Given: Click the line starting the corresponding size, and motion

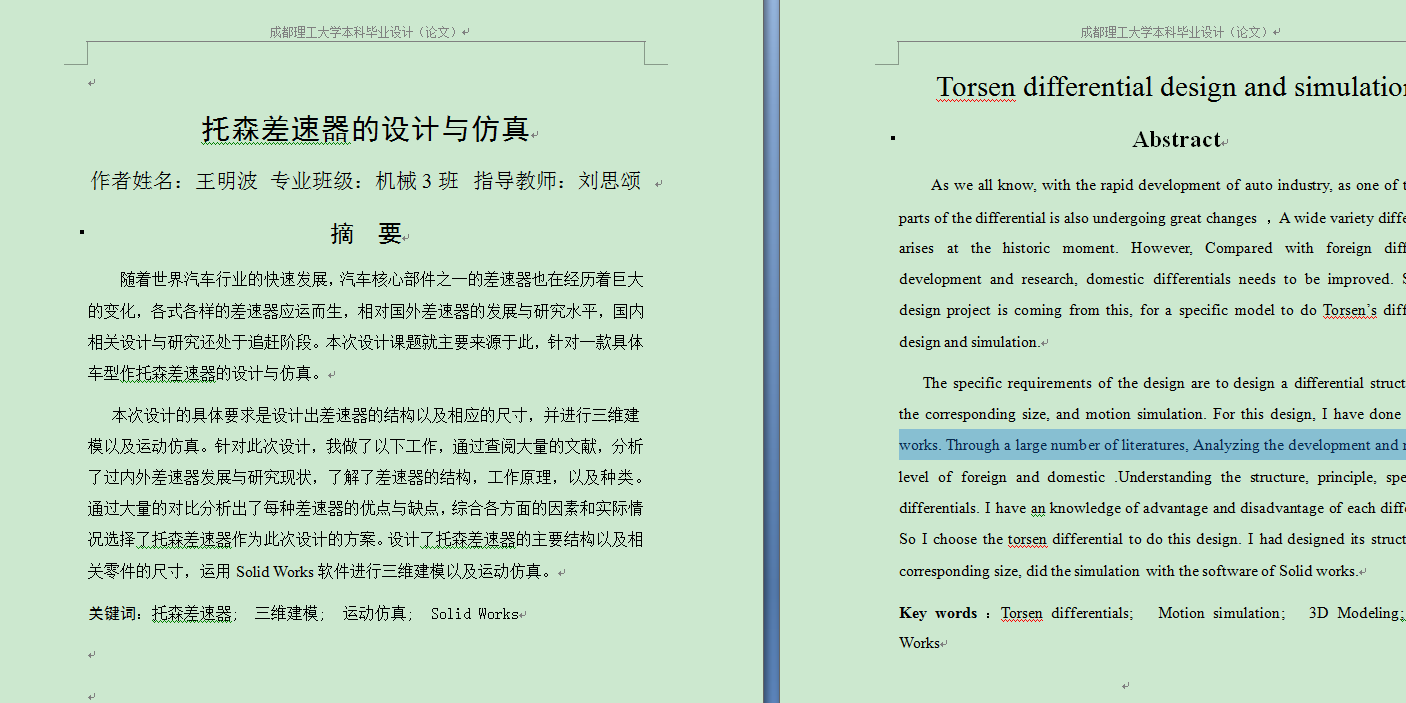Looking at the screenshot, I should pos(1152,414).
